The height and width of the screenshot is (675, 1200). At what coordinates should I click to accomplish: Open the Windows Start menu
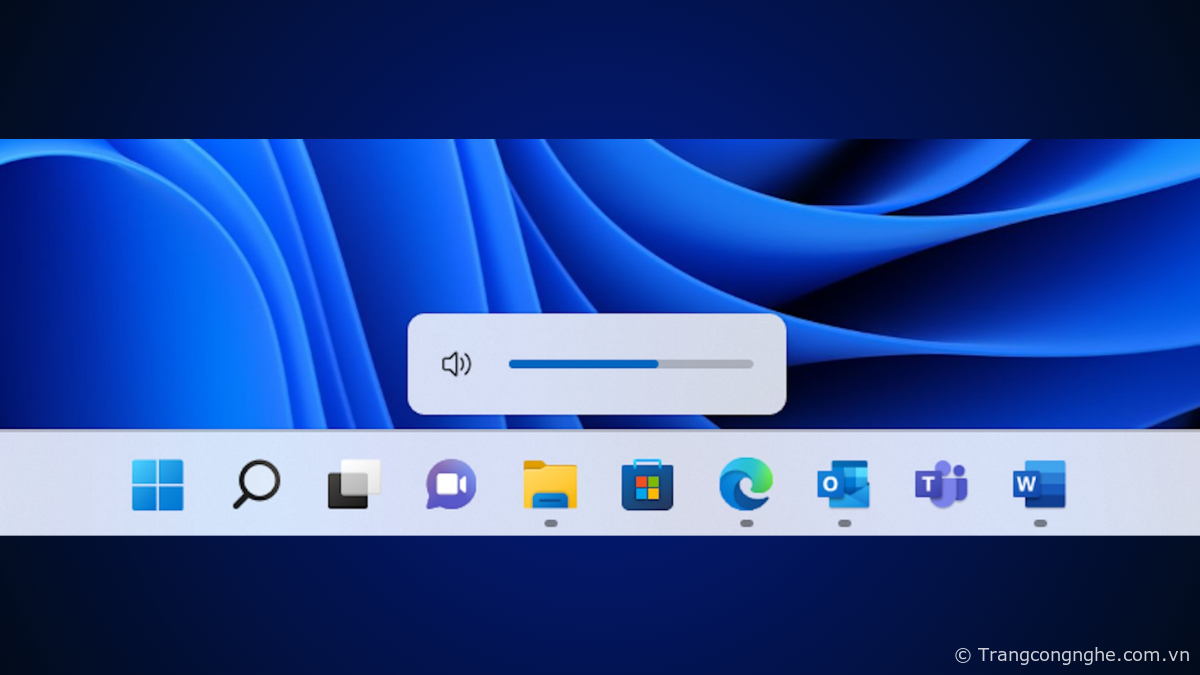[157, 485]
